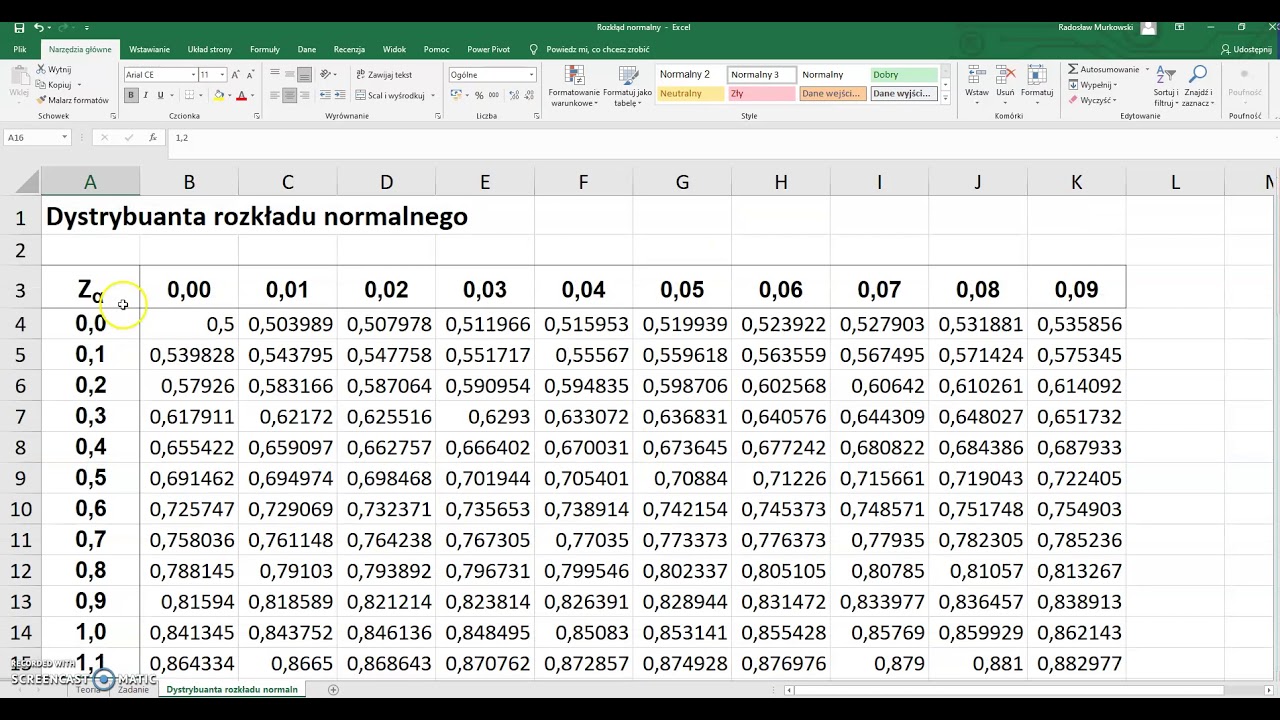This screenshot has height=720, width=1280.
Task: Center cell text horizontally
Action: point(289,95)
